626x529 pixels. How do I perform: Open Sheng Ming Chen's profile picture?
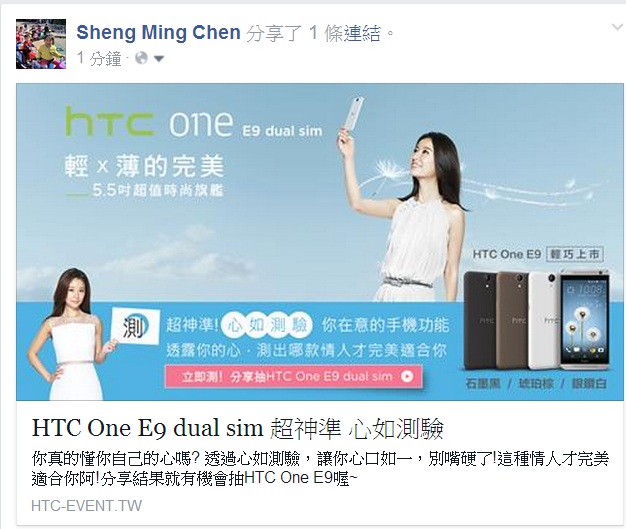coord(41,44)
